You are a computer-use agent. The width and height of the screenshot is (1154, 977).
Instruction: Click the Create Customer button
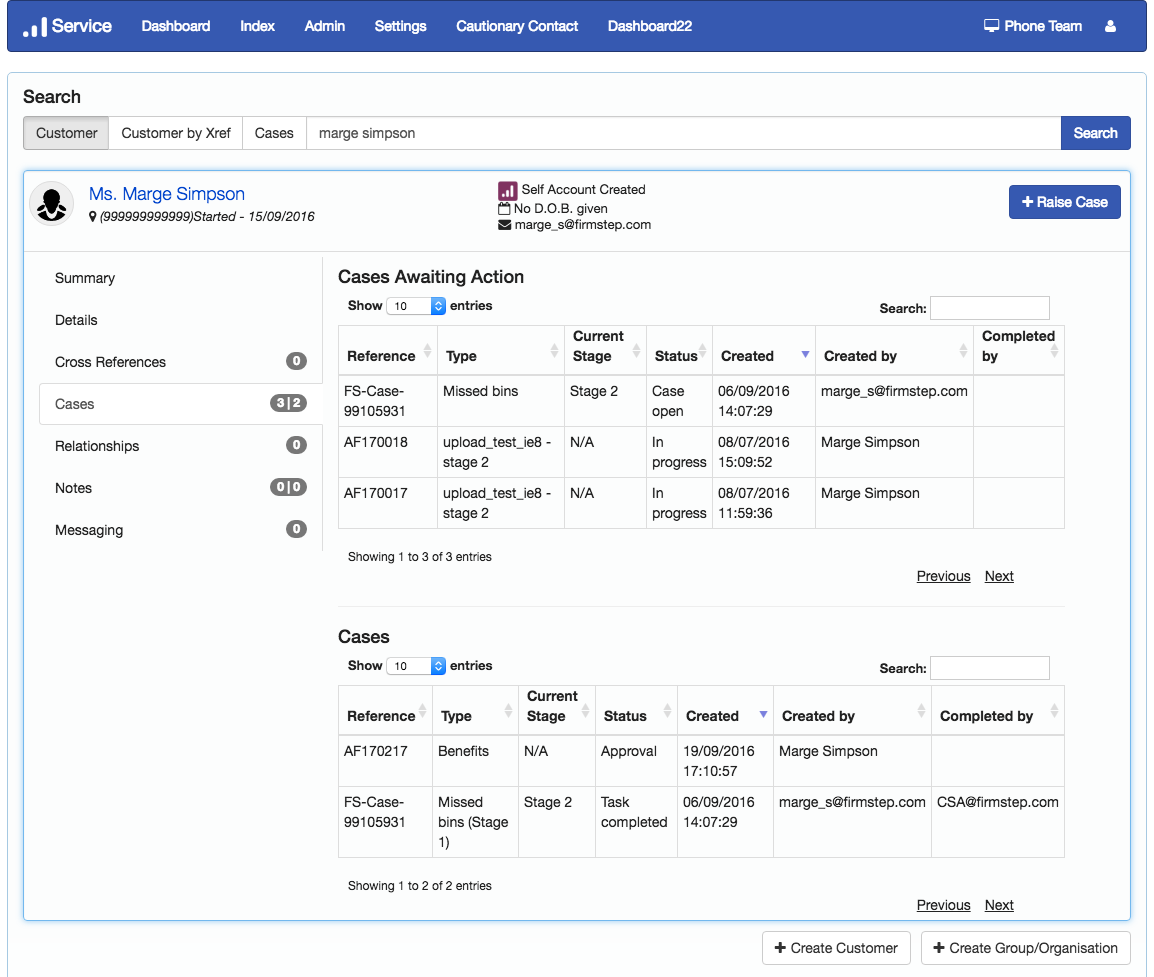pyautogui.click(x=836, y=948)
